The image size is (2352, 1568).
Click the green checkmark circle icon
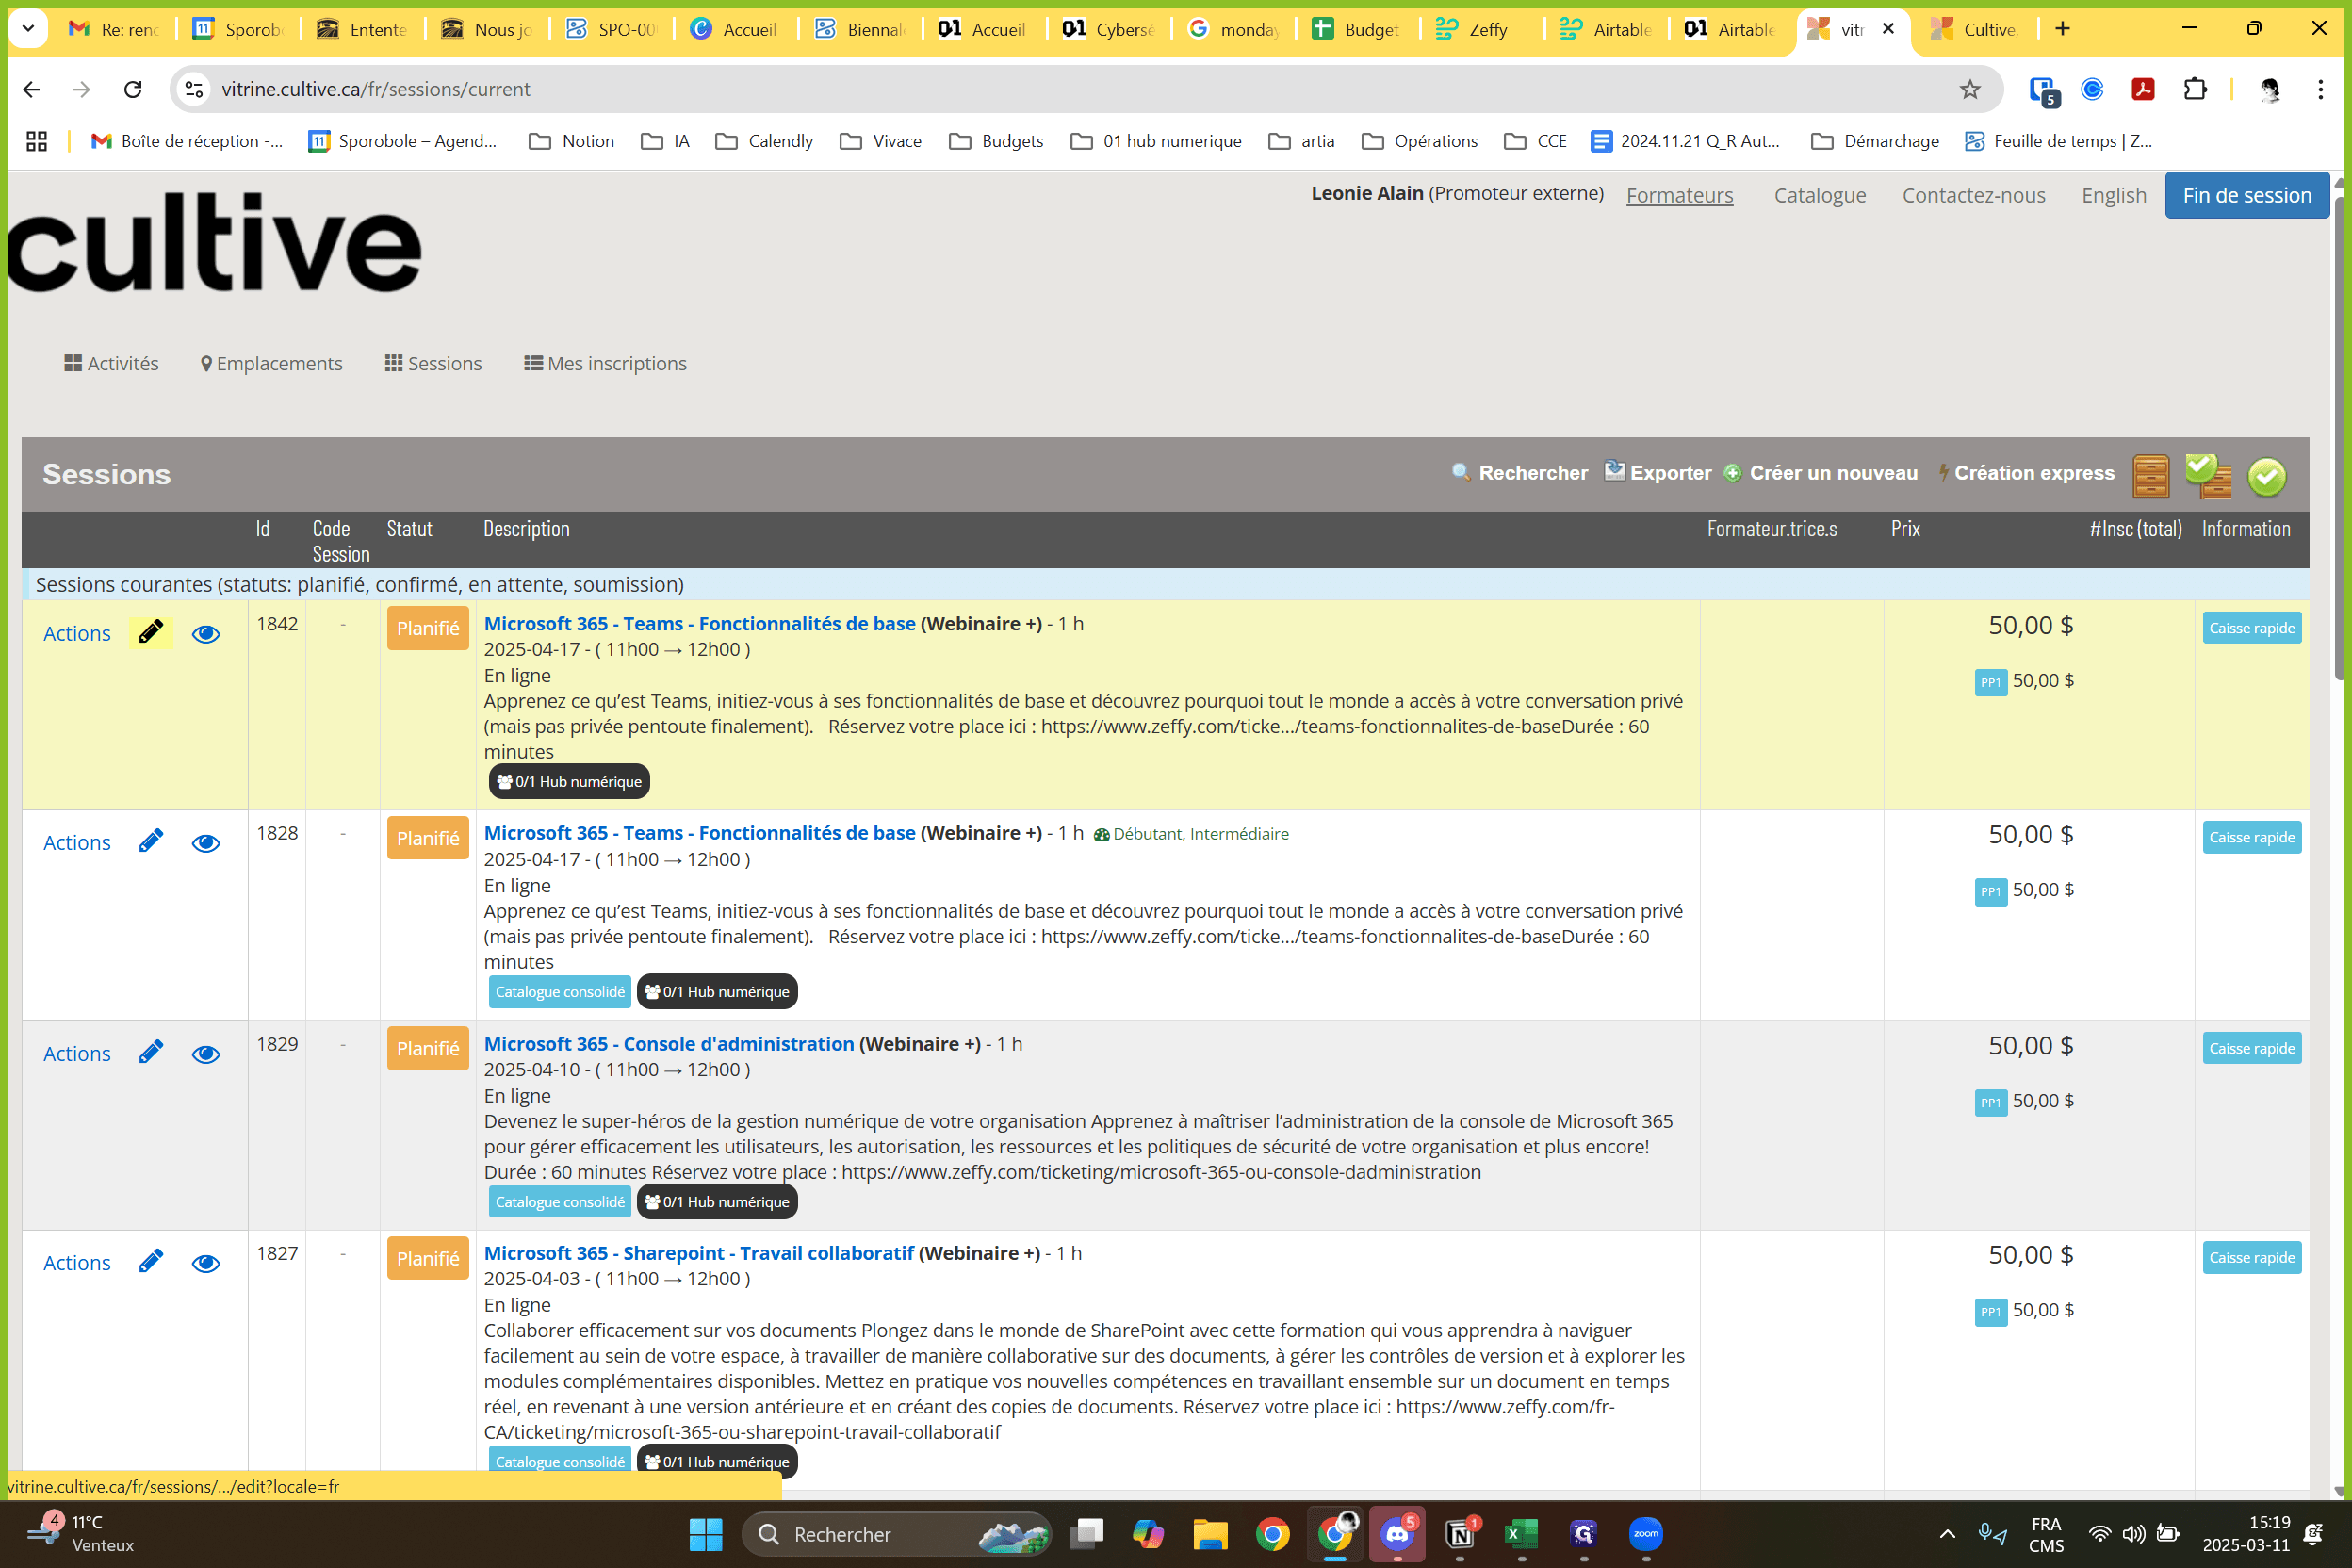[2267, 477]
